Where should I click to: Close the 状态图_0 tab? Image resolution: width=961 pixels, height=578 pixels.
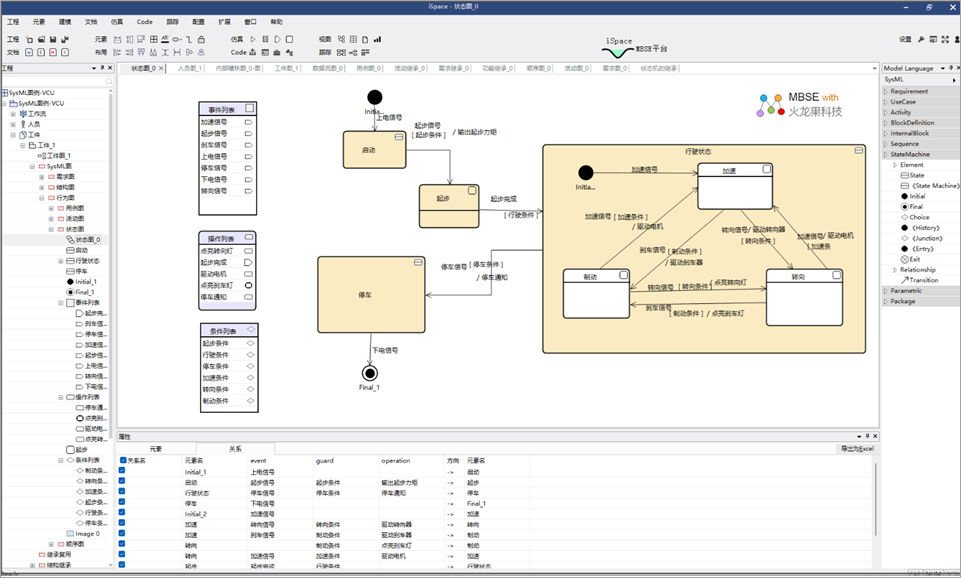(161, 68)
